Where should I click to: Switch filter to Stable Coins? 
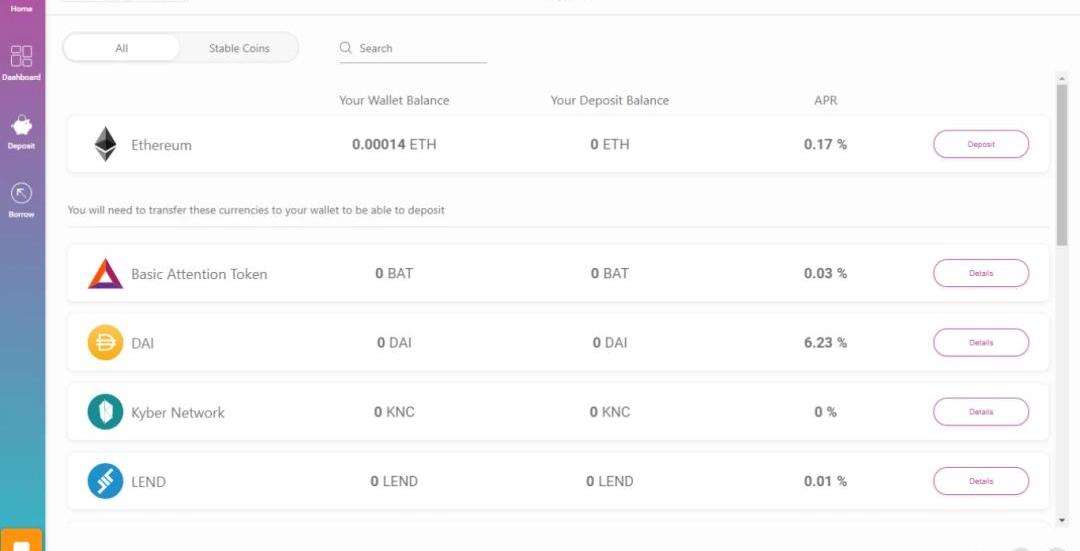(239, 48)
